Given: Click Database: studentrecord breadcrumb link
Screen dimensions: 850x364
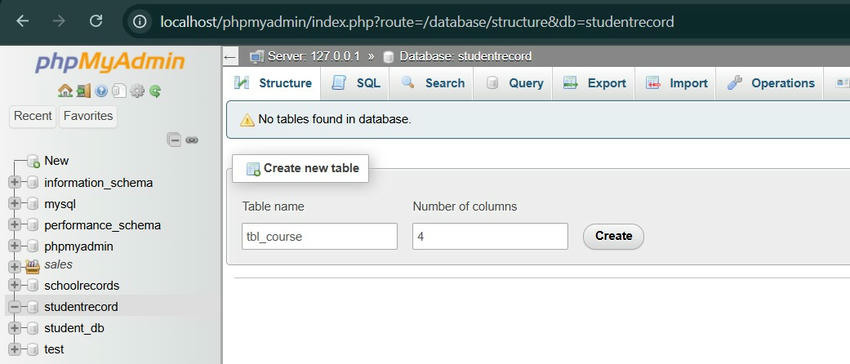Looking at the screenshot, I should pos(465,56).
